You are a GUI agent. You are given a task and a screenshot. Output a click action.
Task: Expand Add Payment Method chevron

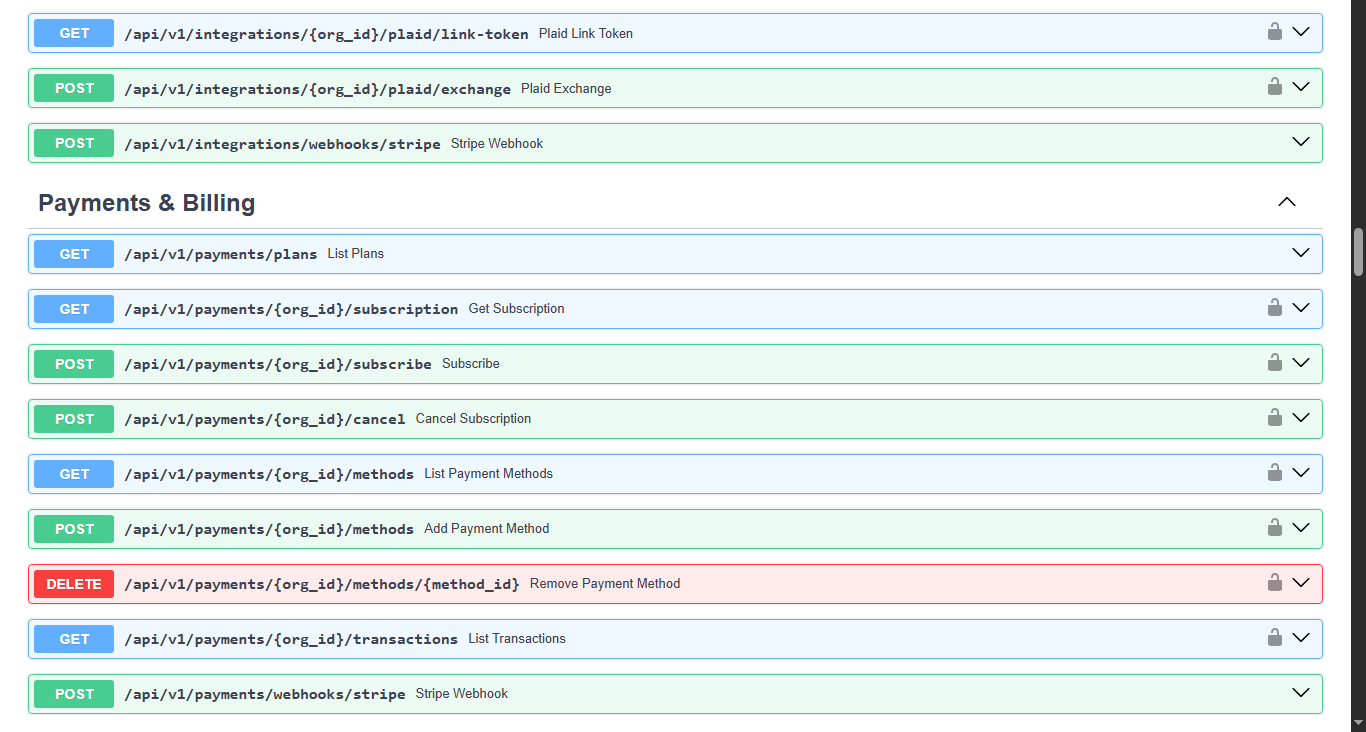(x=1301, y=528)
